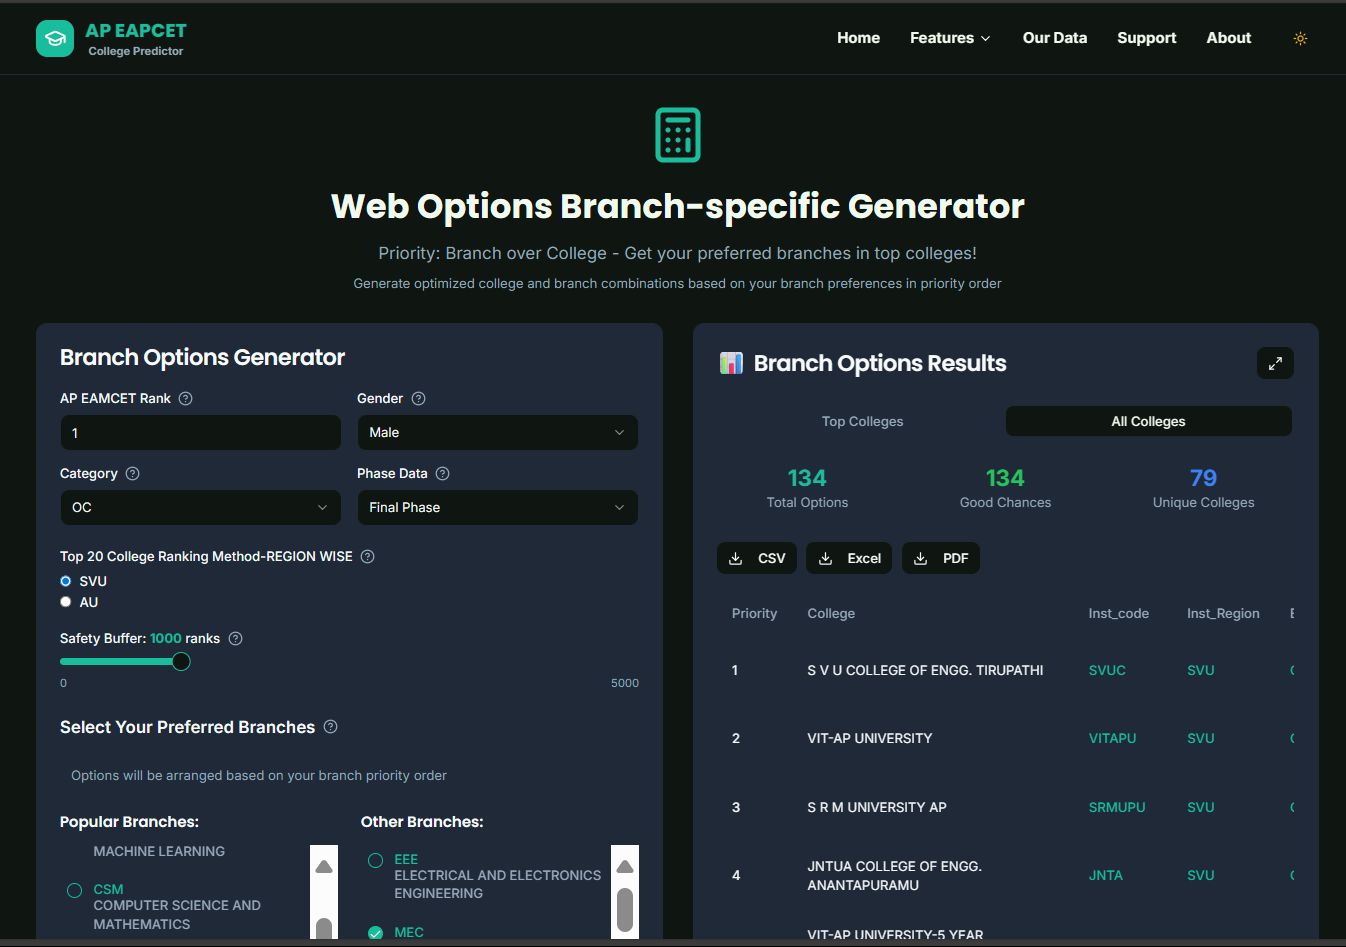Click help icon beside Gender label

[419, 398]
